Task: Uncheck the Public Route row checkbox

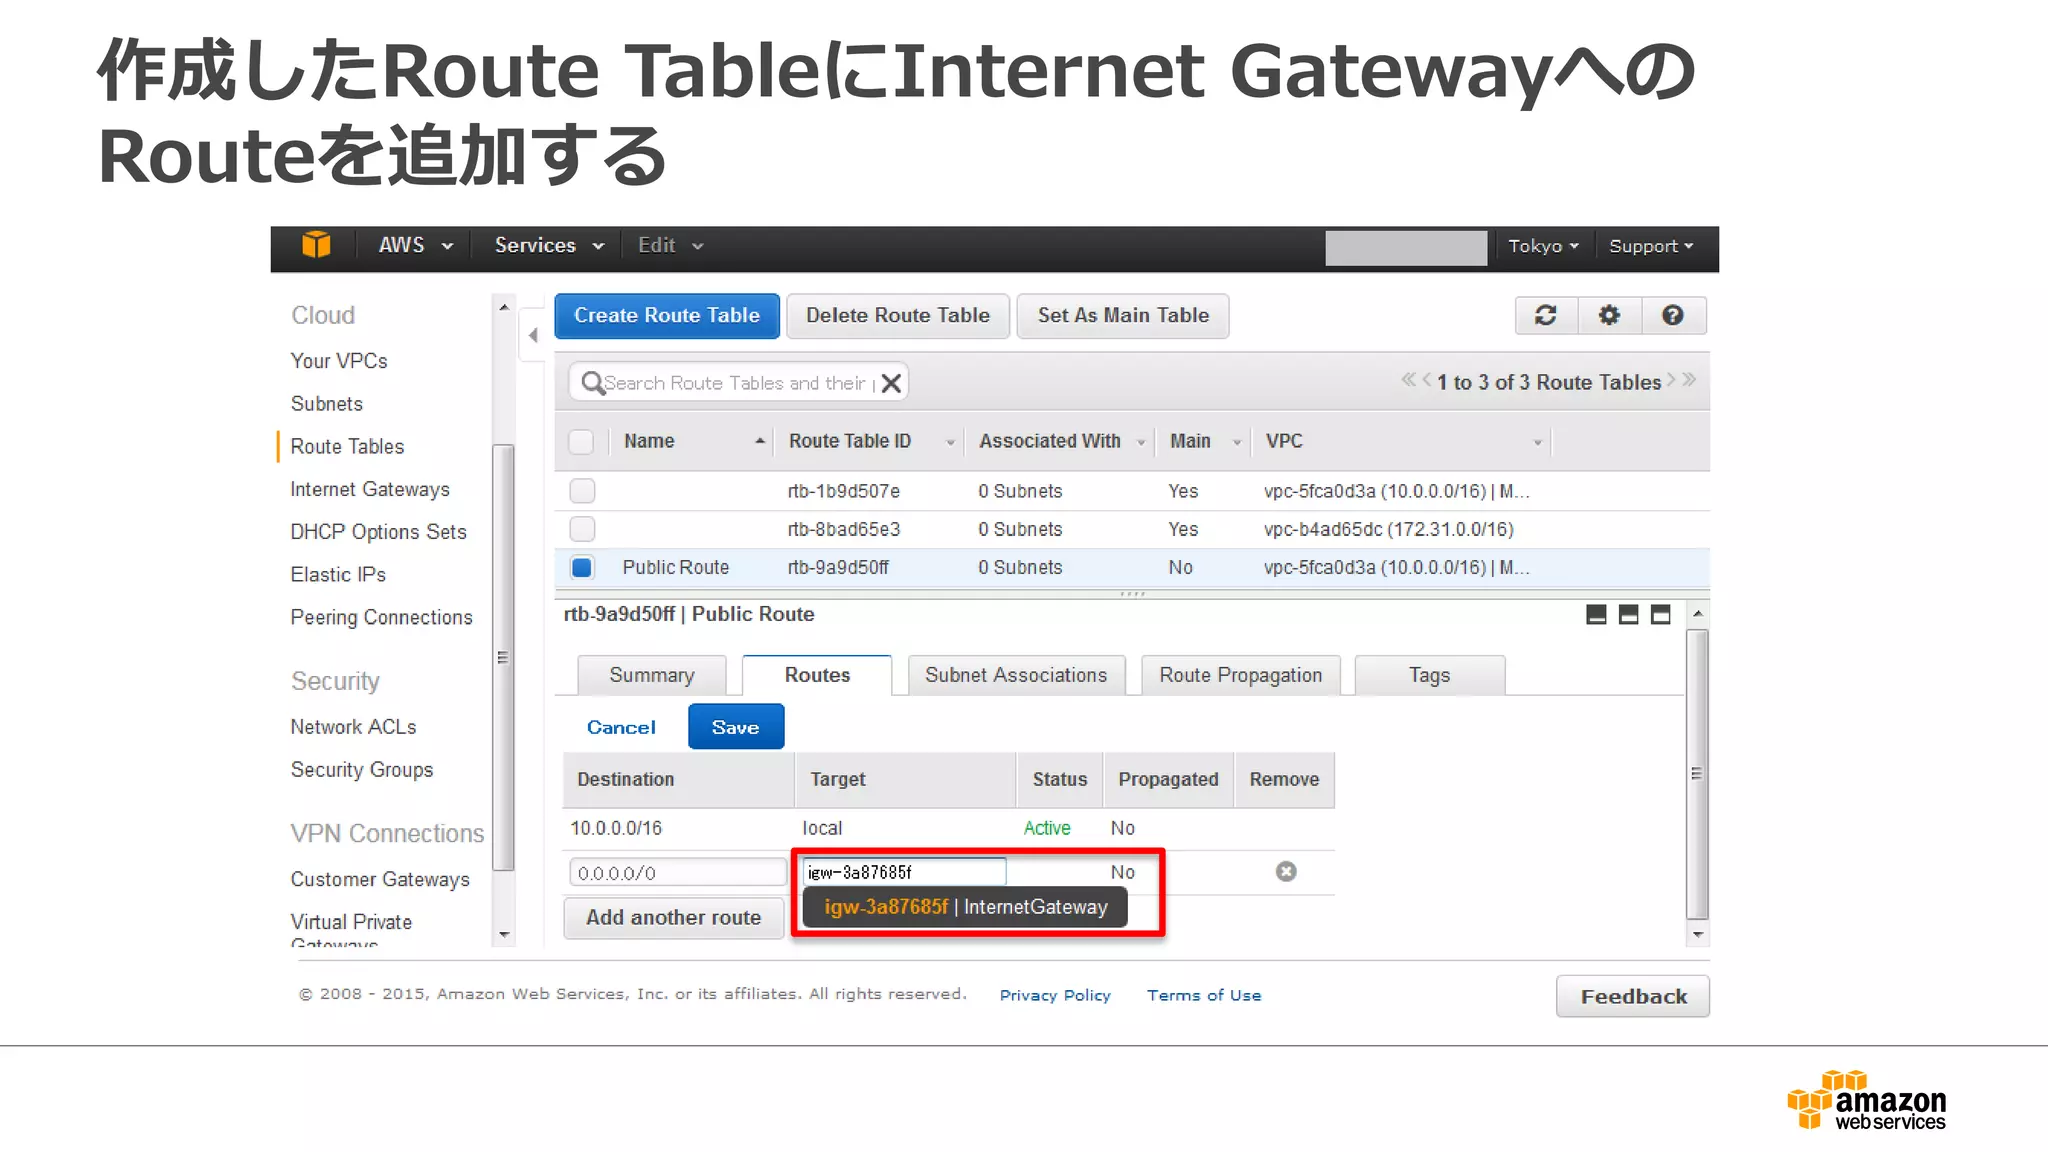Action: (x=582, y=568)
